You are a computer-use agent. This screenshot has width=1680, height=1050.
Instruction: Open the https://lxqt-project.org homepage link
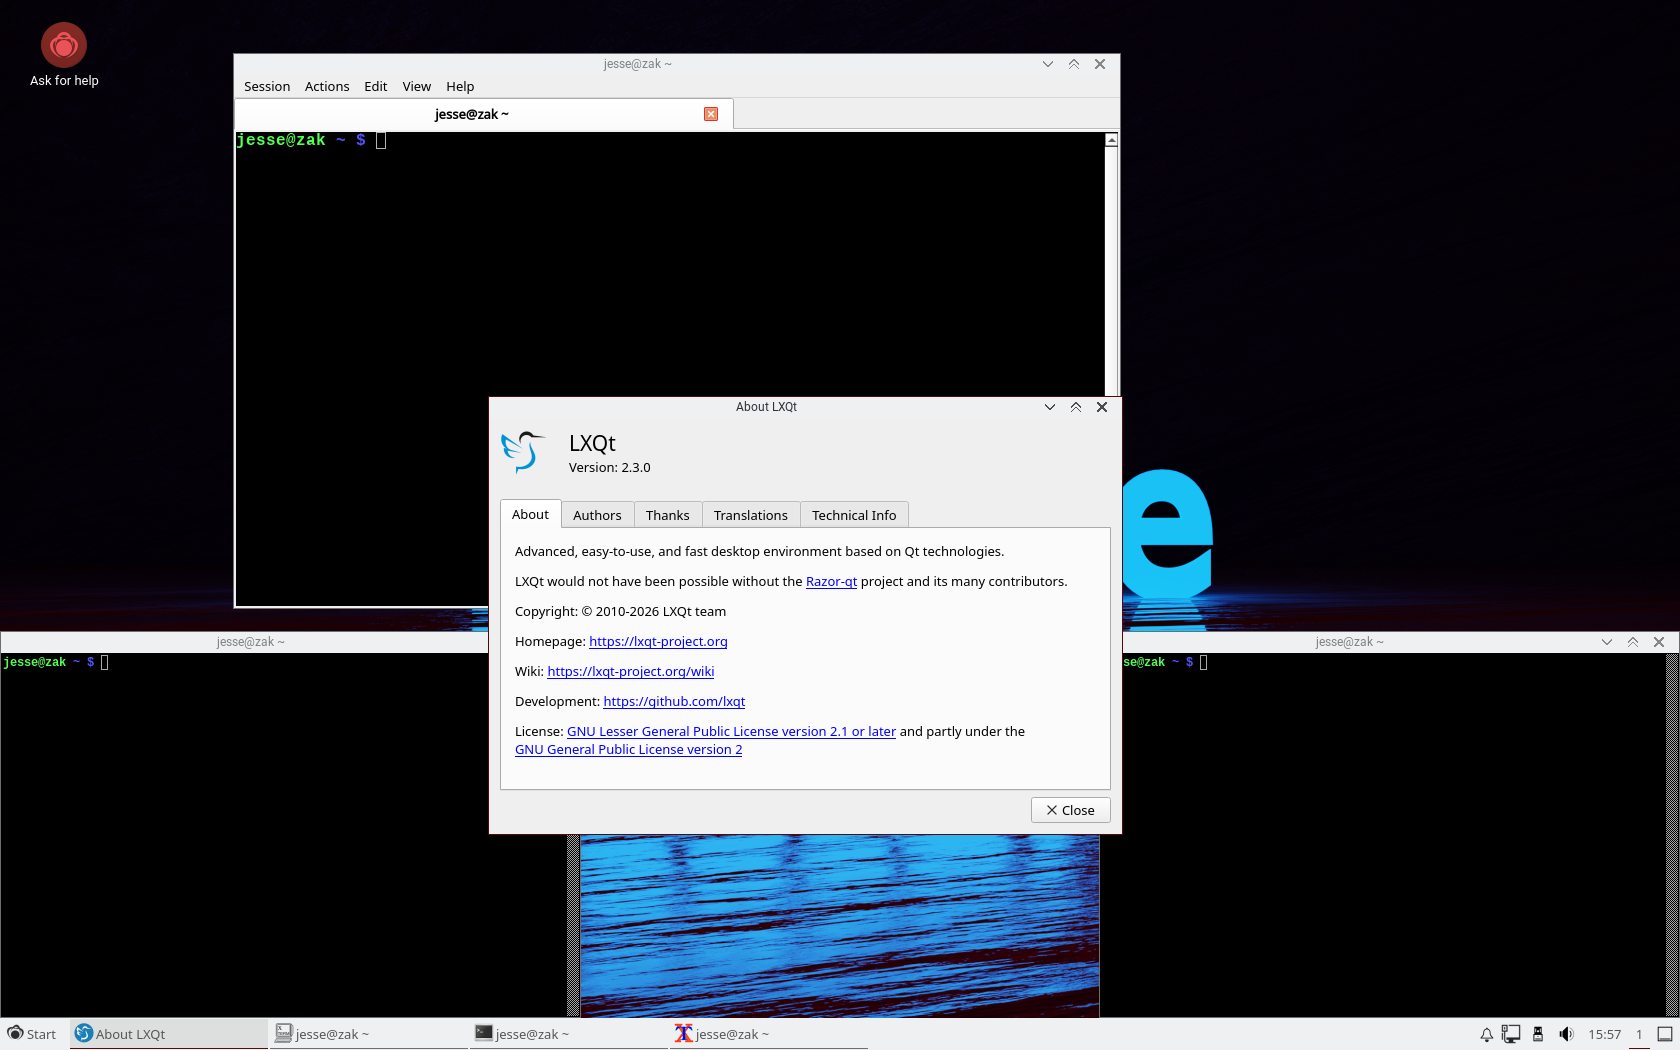658,642
